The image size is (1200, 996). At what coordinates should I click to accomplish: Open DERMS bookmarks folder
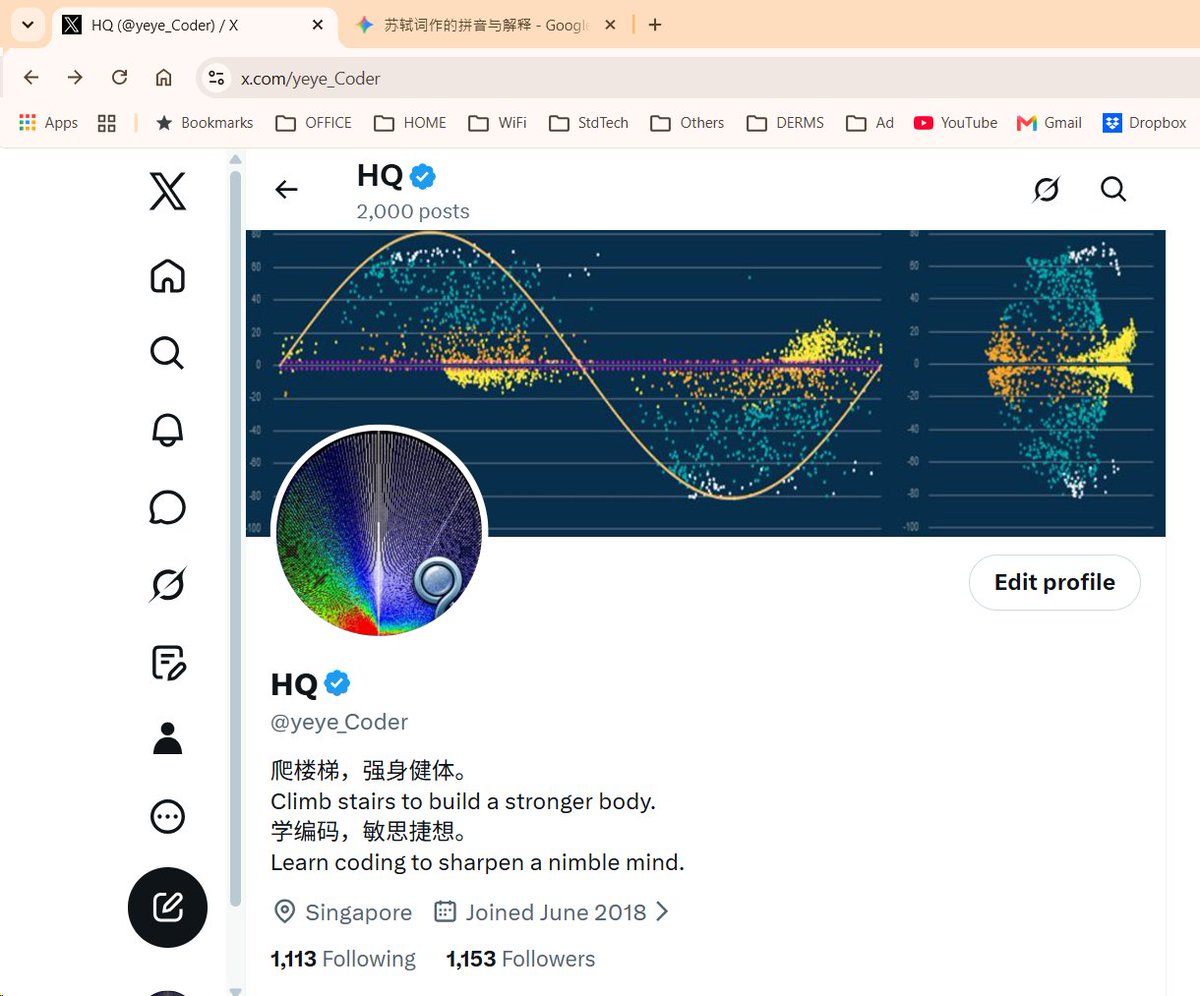point(785,122)
